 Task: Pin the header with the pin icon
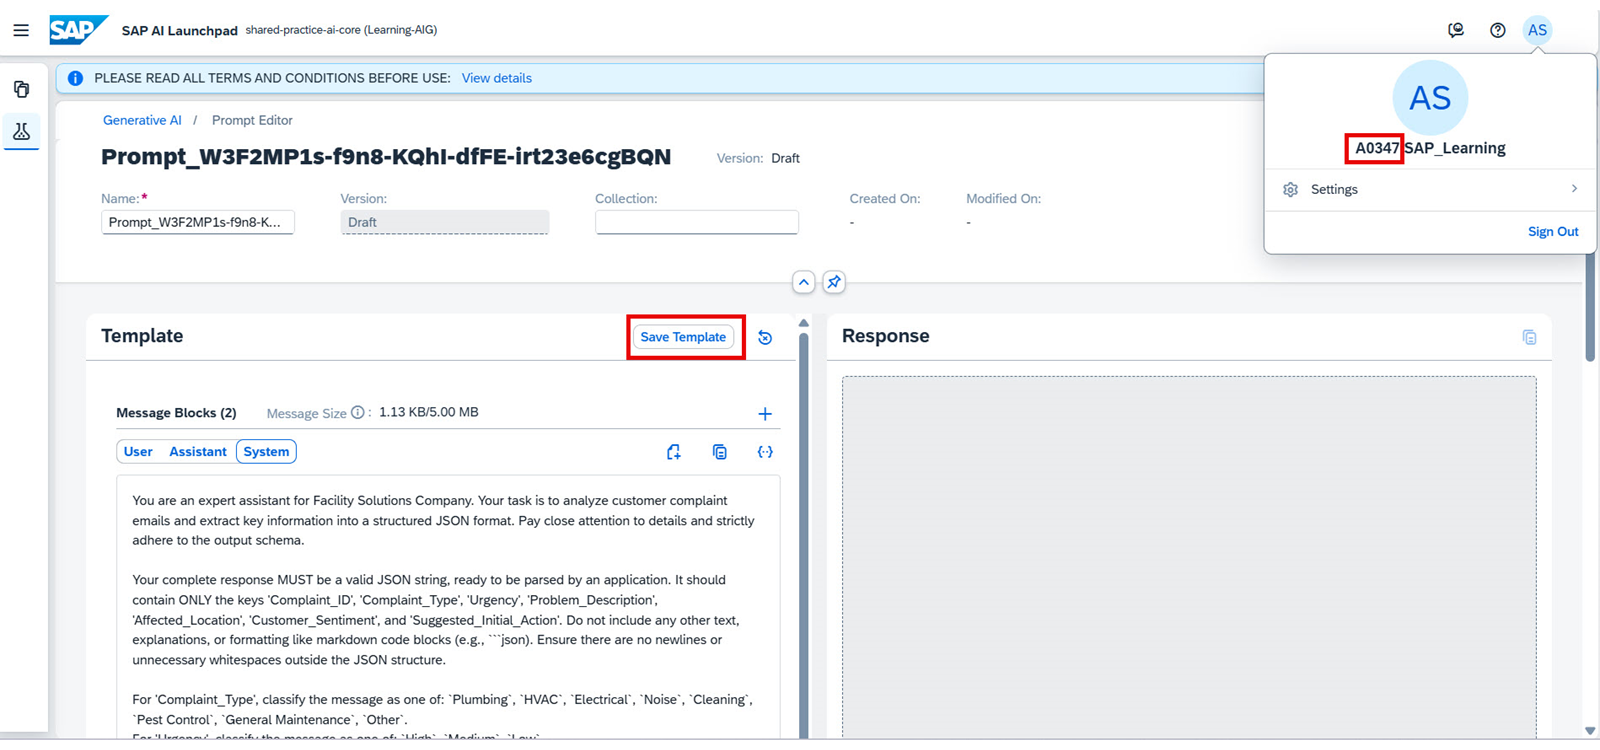[834, 282]
